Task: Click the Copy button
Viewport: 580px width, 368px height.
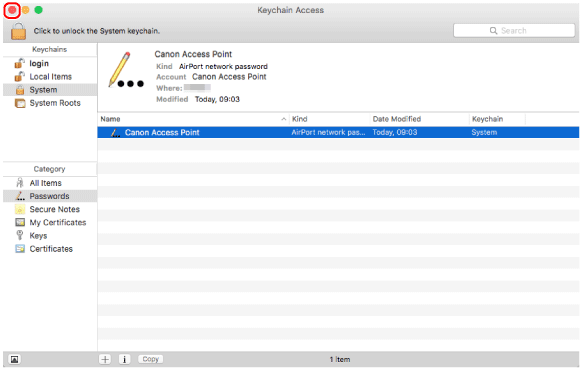Action: click(151, 359)
